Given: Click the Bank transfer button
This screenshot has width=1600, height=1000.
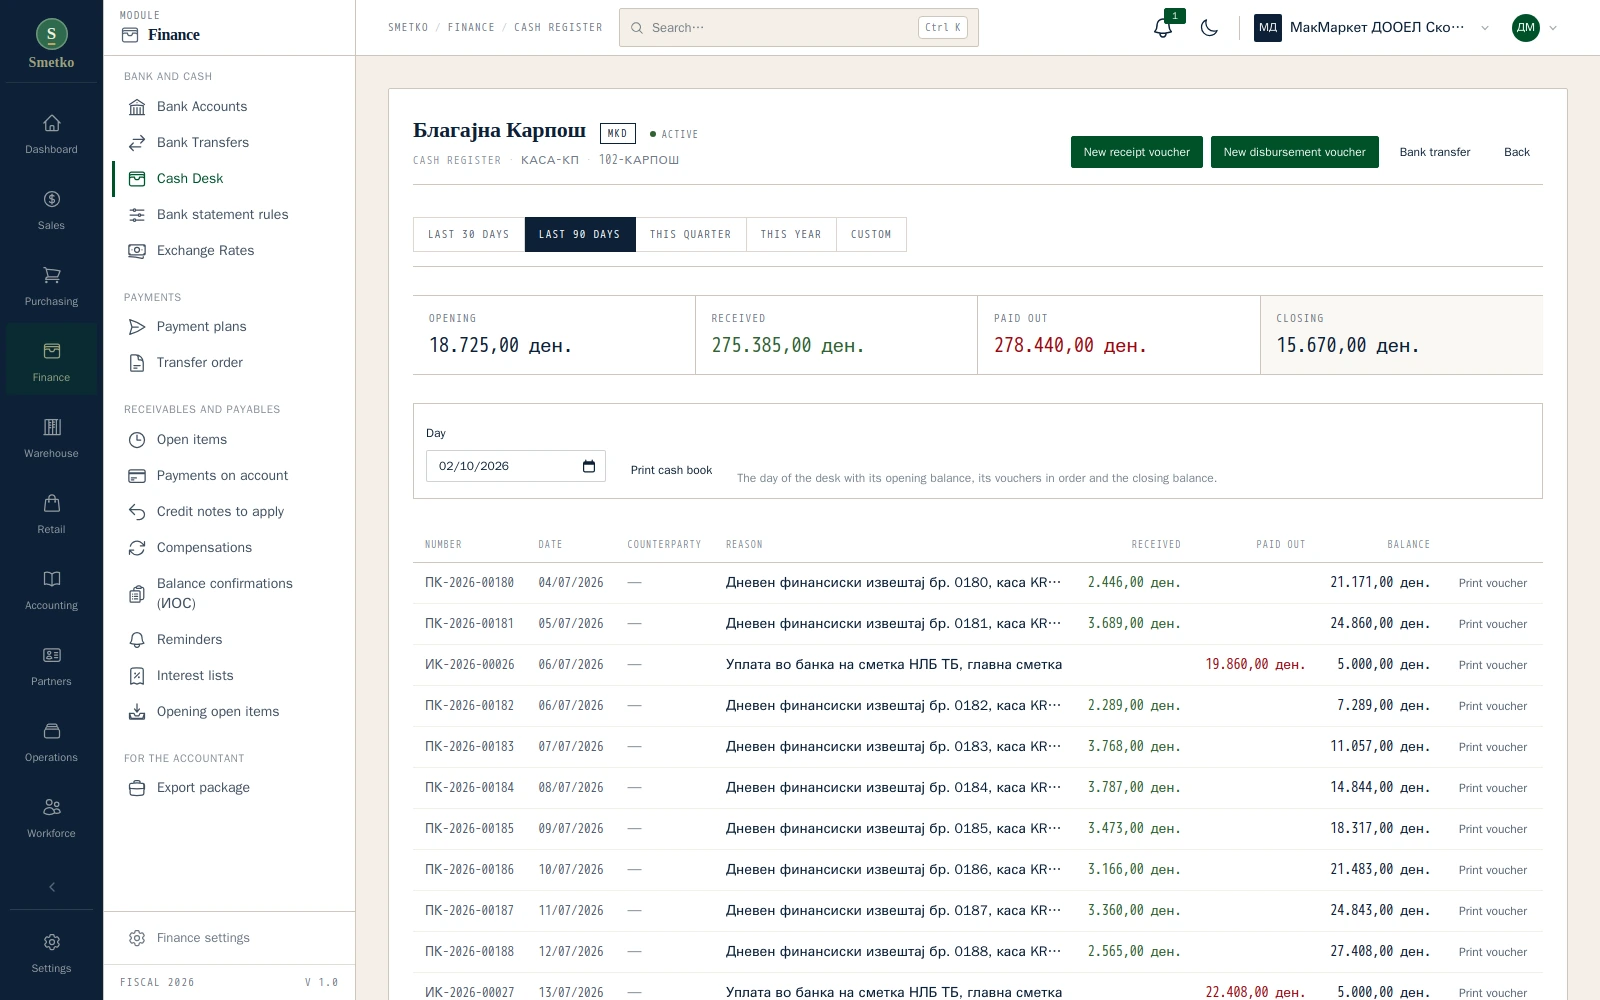Looking at the screenshot, I should tap(1435, 152).
